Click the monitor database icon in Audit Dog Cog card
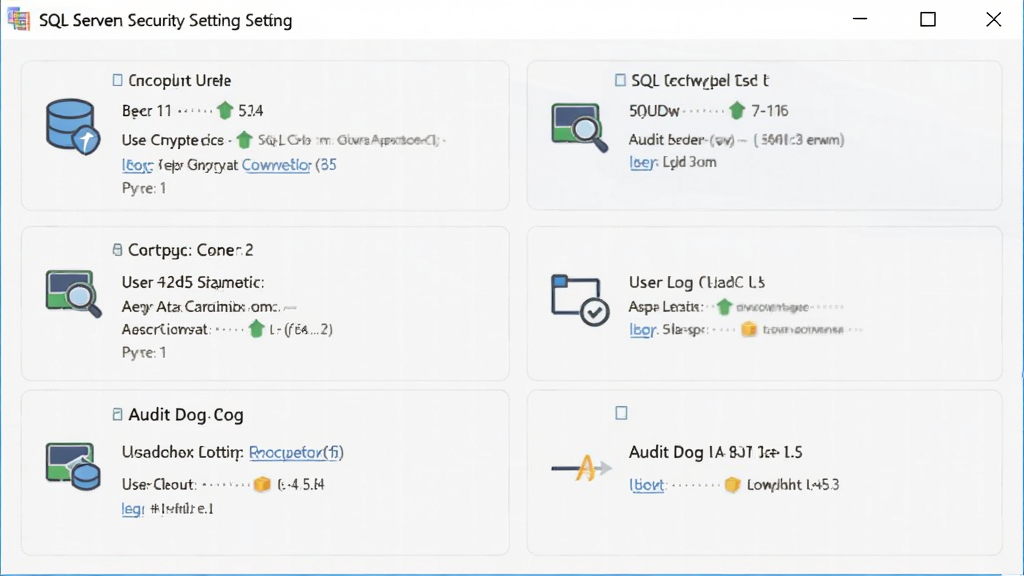The image size is (1024, 576). 72,466
